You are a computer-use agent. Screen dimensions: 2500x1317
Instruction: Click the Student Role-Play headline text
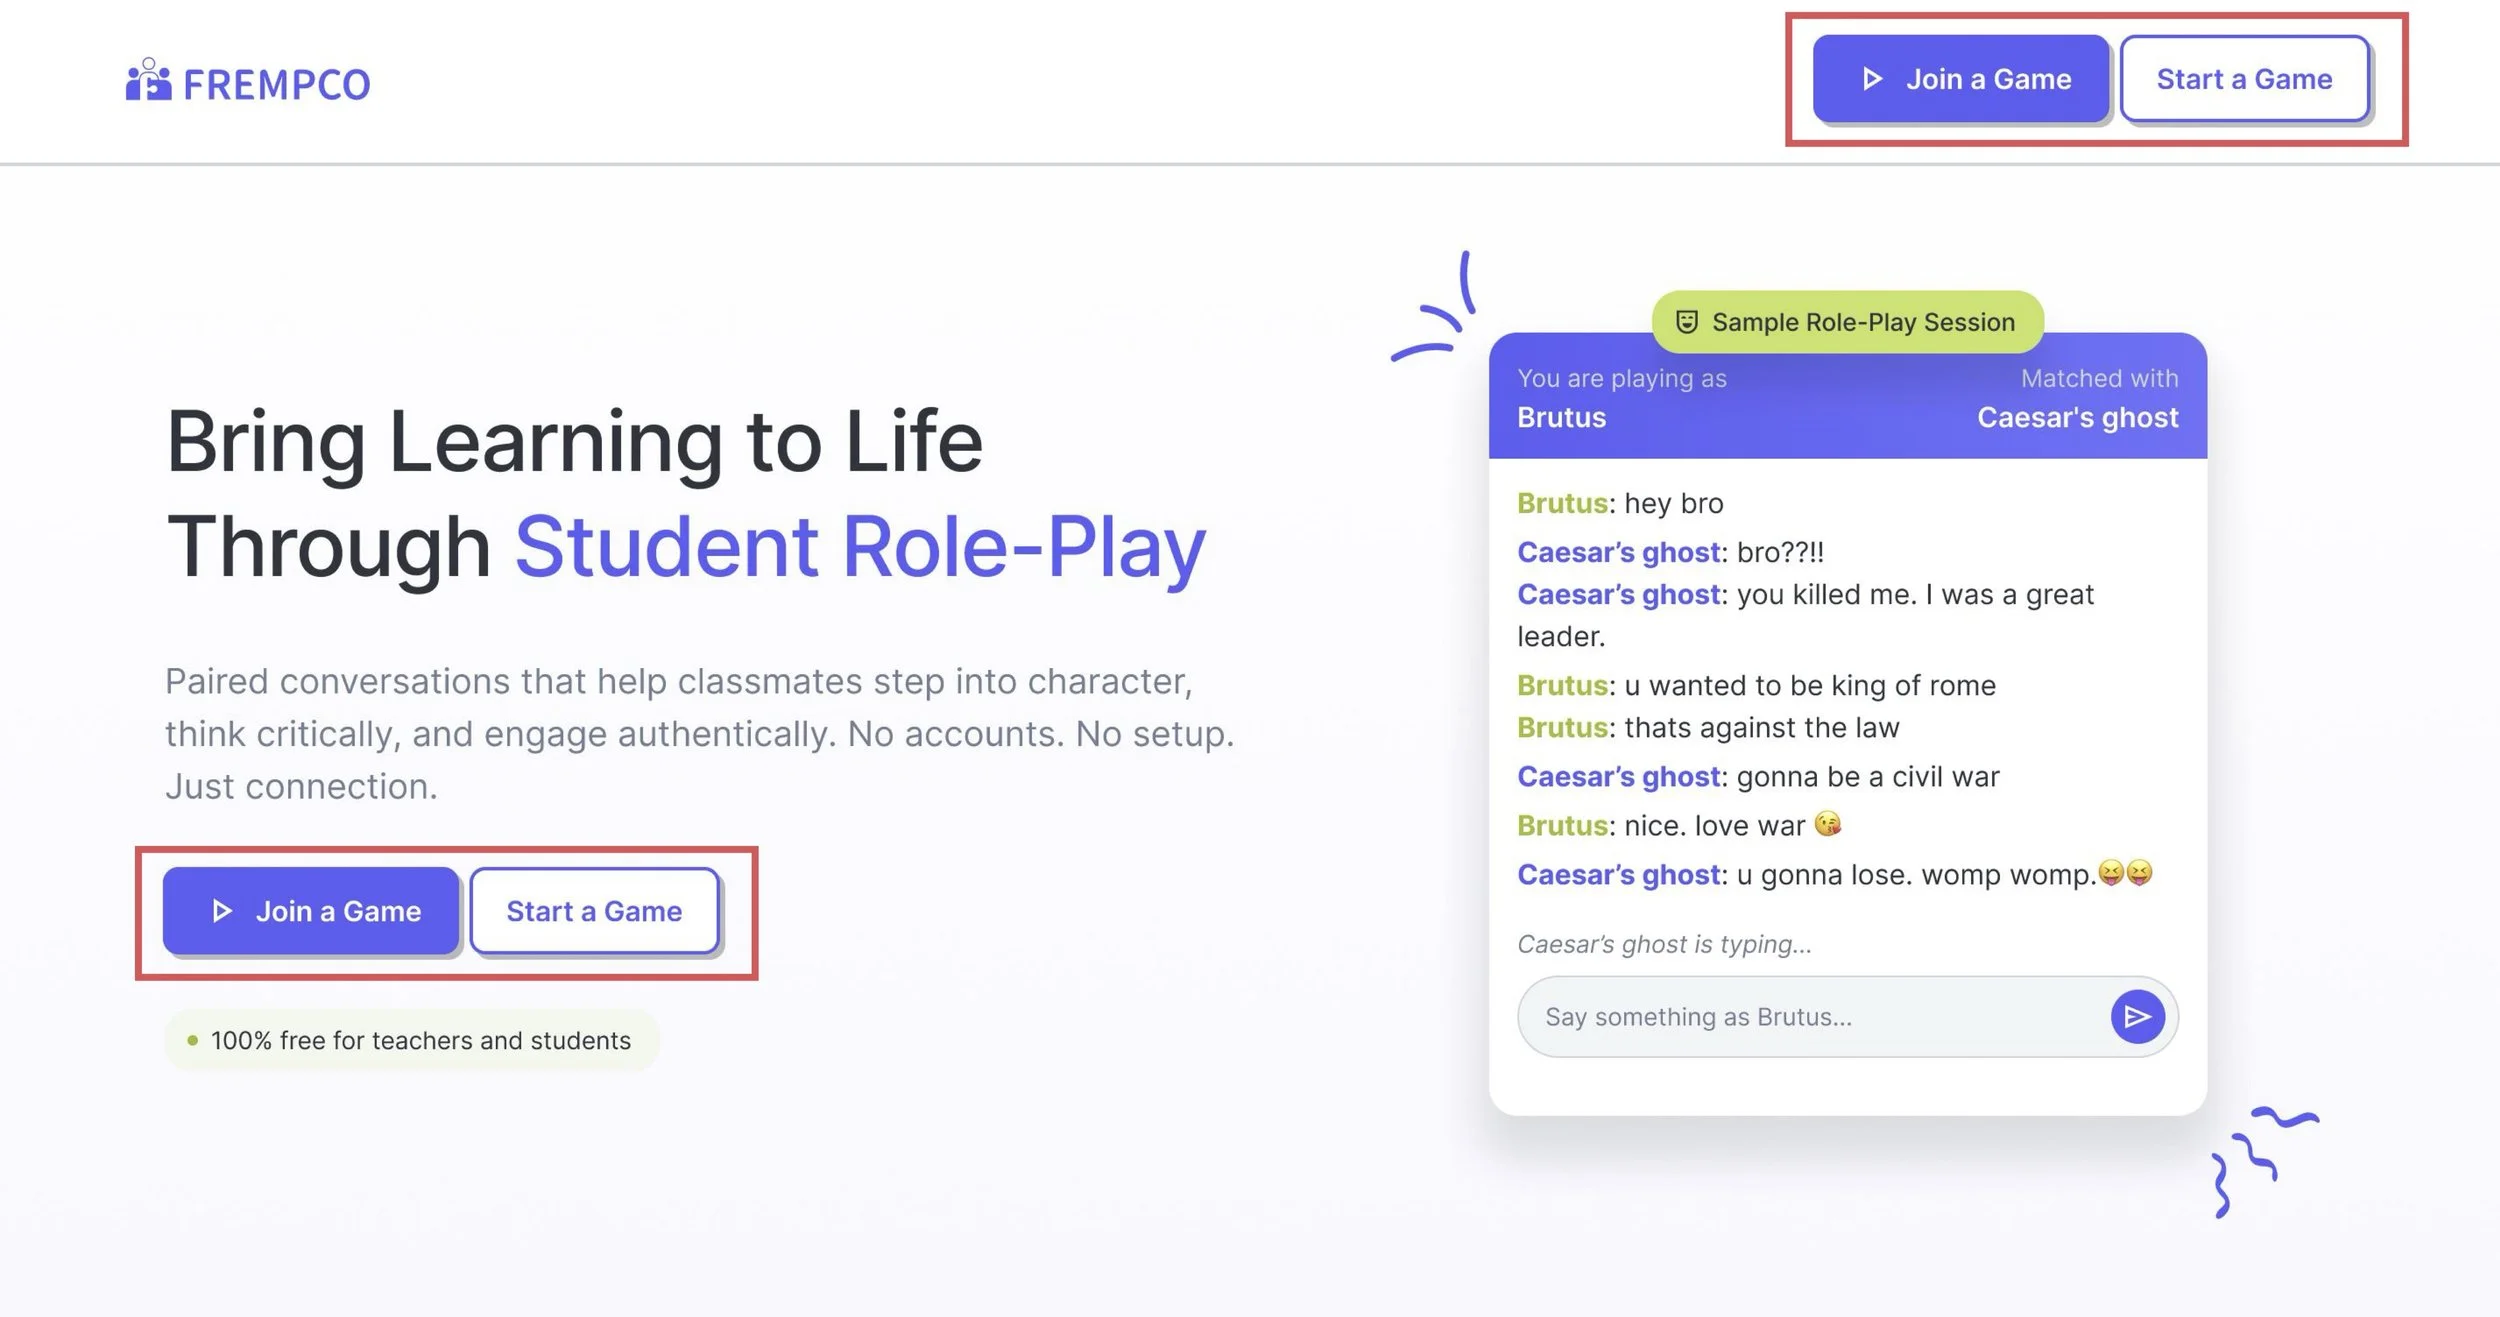pyautogui.click(x=860, y=547)
